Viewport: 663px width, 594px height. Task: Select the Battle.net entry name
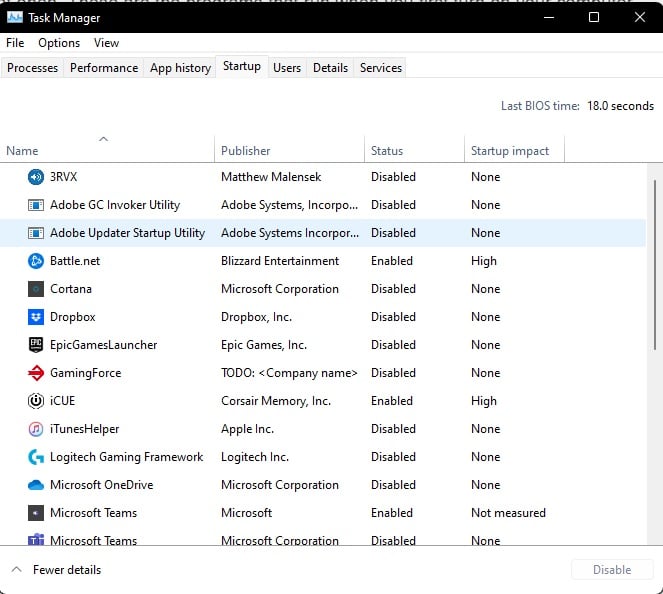coord(75,261)
